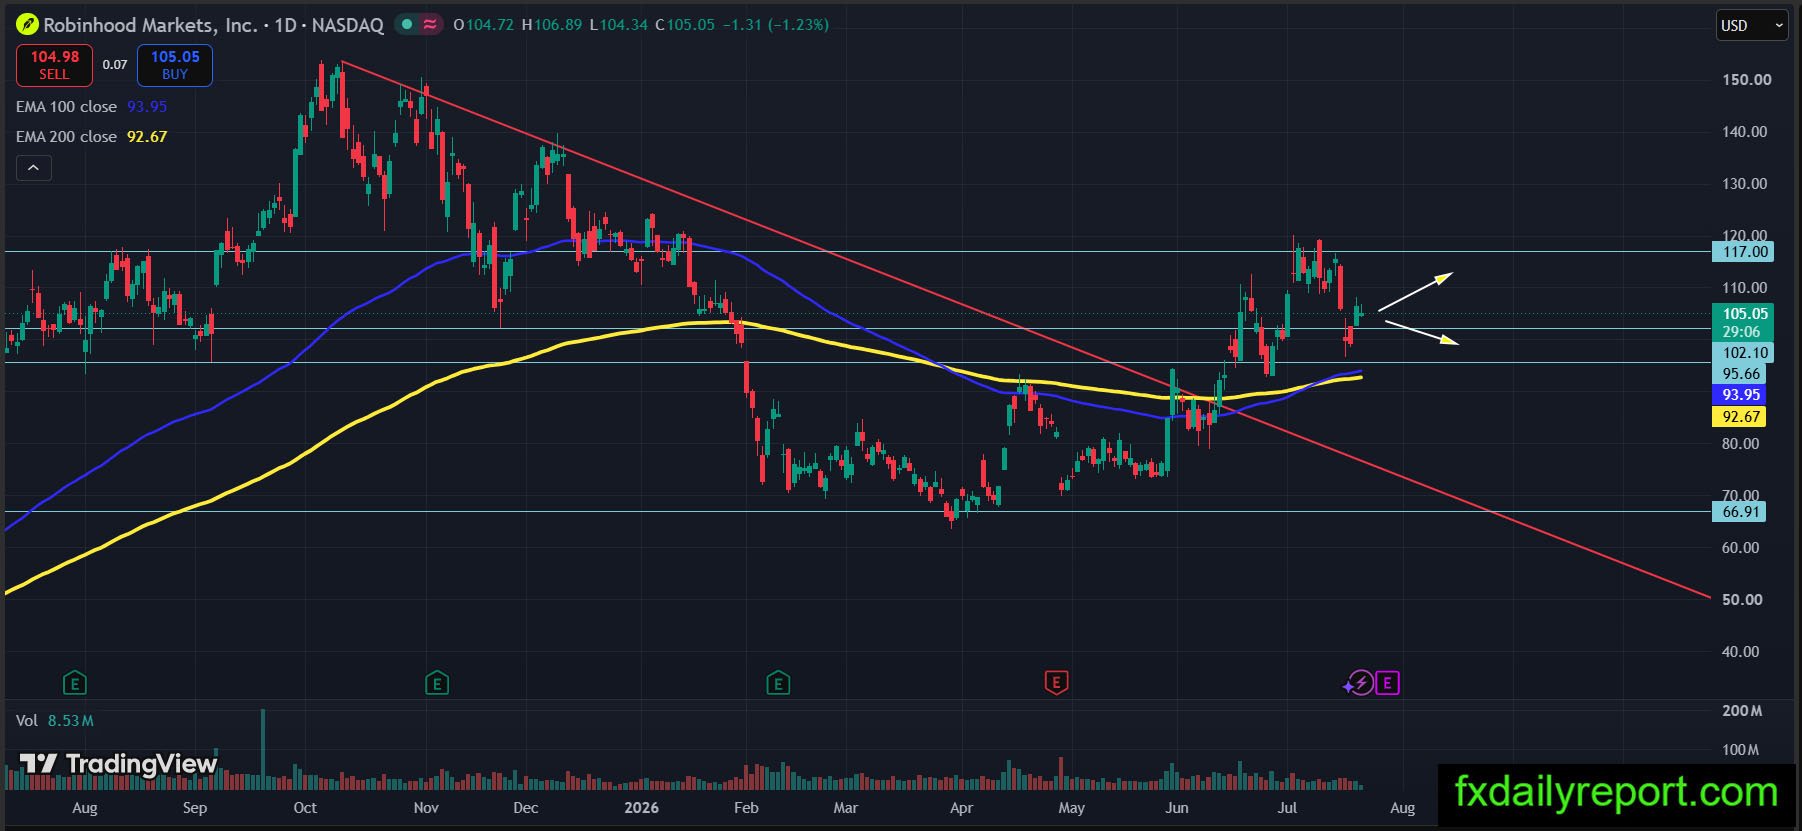Click the 95.66 horizontal line price label

(x=1740, y=374)
